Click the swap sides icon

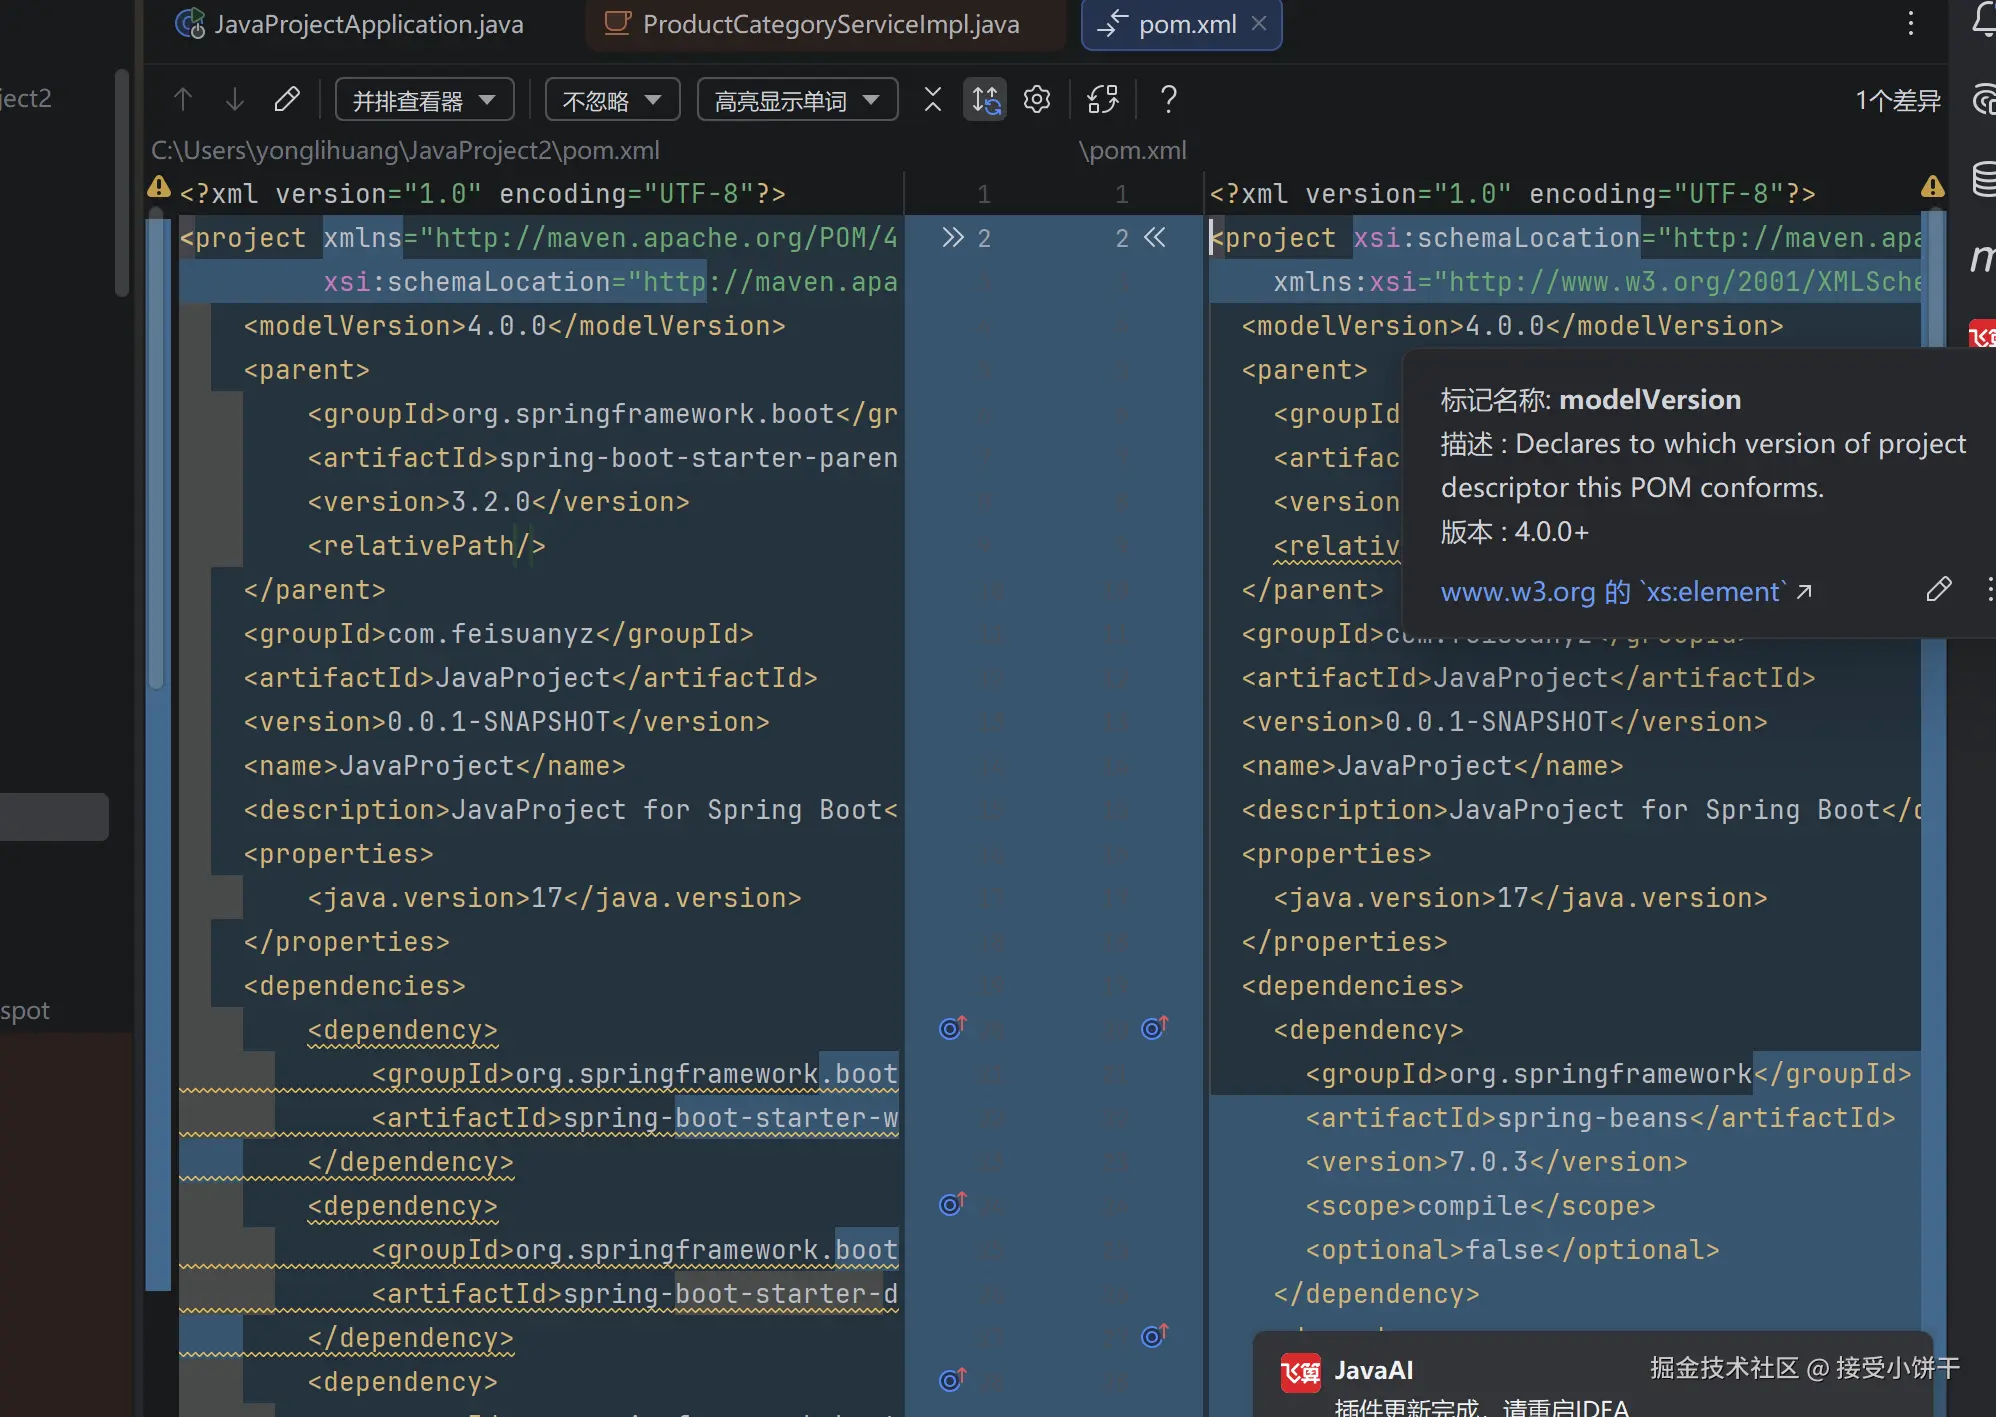(x=1103, y=99)
